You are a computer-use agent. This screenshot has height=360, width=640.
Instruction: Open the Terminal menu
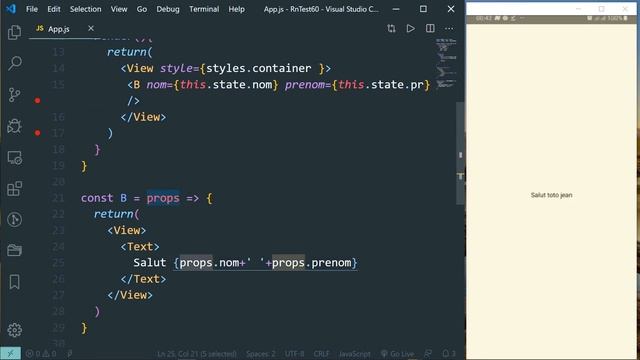coord(204,9)
